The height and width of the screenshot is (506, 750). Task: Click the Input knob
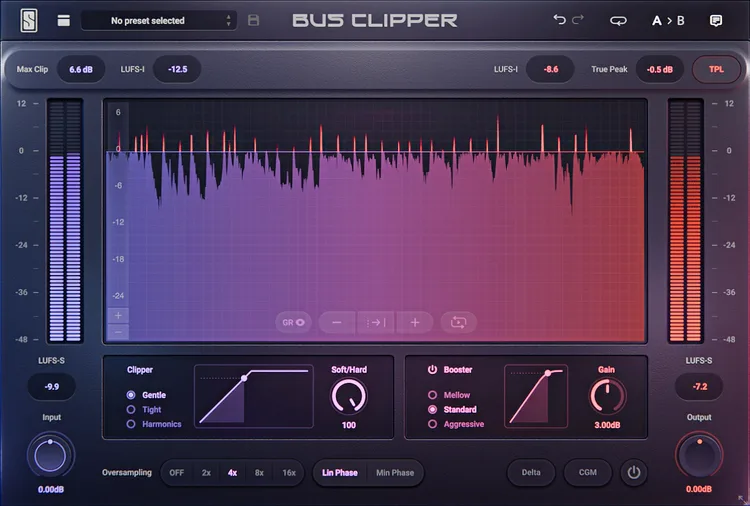click(x=50, y=456)
